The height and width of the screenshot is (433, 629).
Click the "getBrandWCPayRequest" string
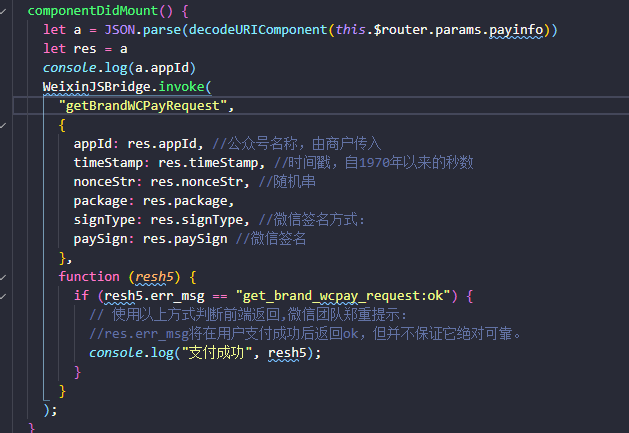[142, 106]
